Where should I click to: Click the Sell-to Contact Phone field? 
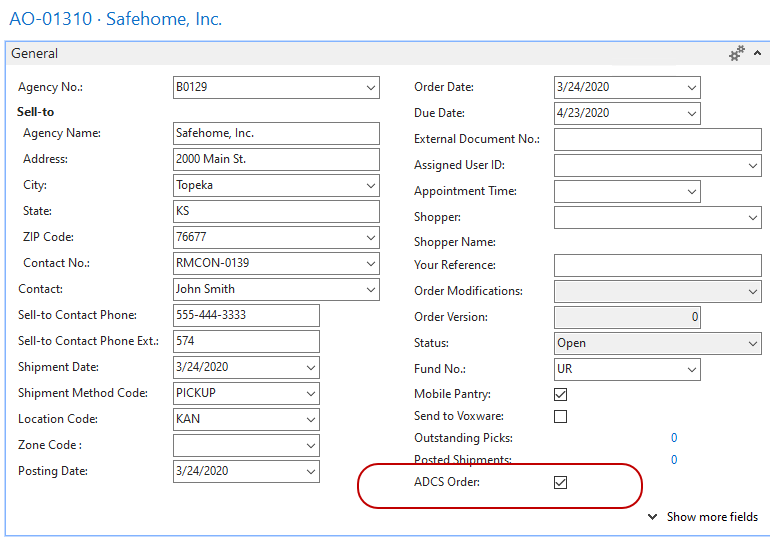(x=245, y=315)
